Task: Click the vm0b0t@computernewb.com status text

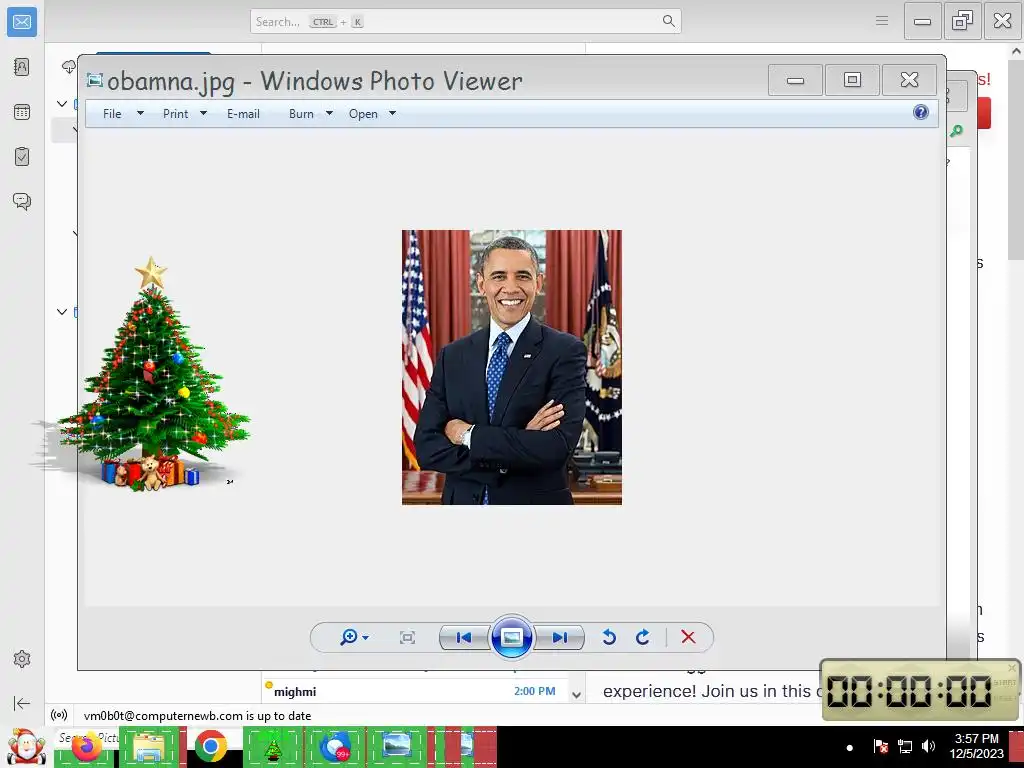Action: 197,716
